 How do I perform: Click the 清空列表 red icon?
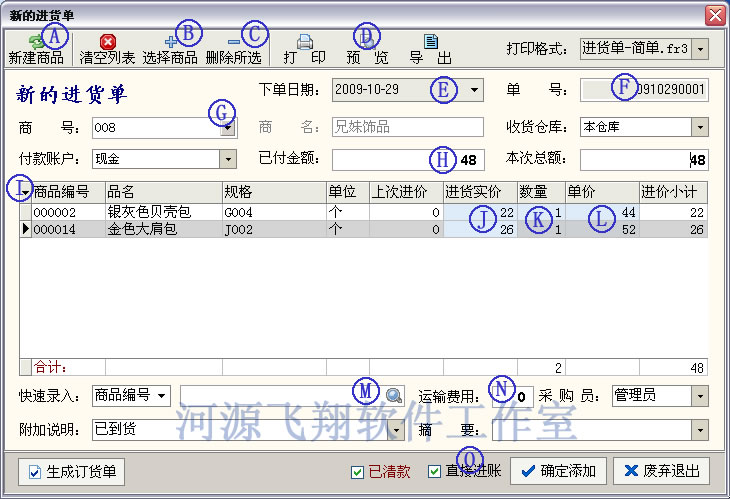(x=107, y=41)
